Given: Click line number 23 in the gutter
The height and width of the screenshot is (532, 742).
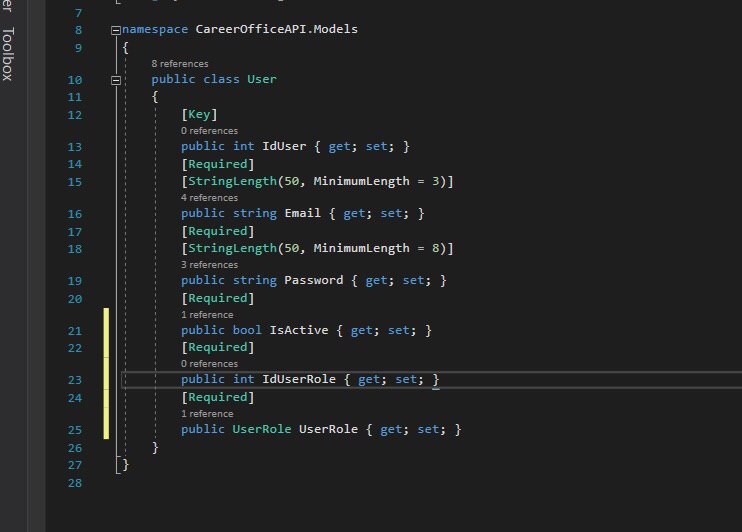Looking at the screenshot, I should [x=75, y=380].
